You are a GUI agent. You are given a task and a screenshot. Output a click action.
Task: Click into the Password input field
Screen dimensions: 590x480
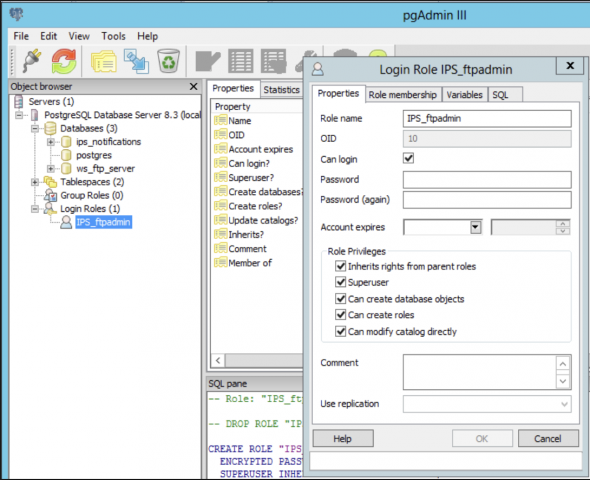[x=487, y=180]
